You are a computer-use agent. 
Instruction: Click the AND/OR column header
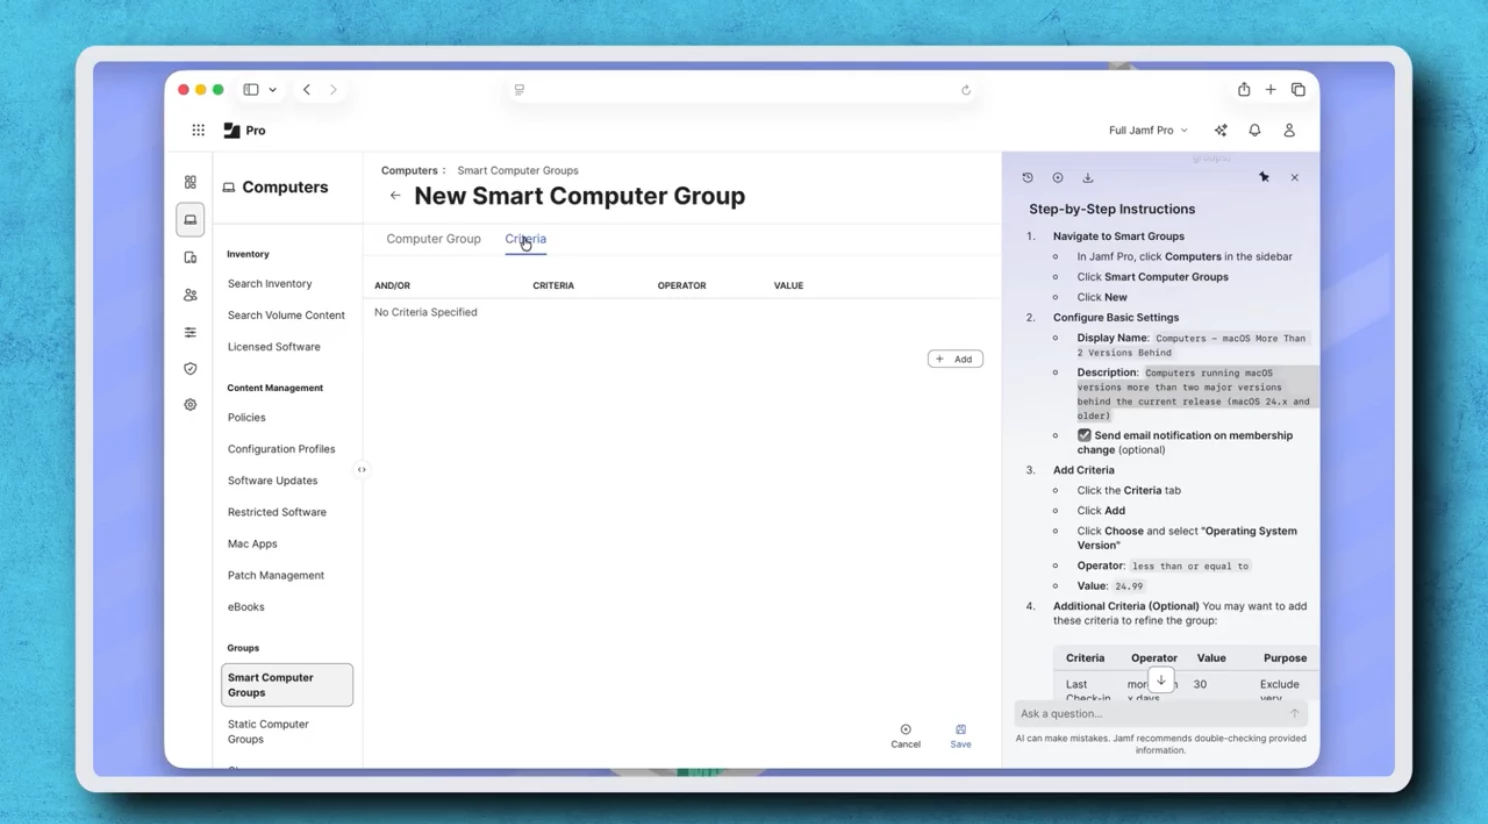click(x=392, y=286)
